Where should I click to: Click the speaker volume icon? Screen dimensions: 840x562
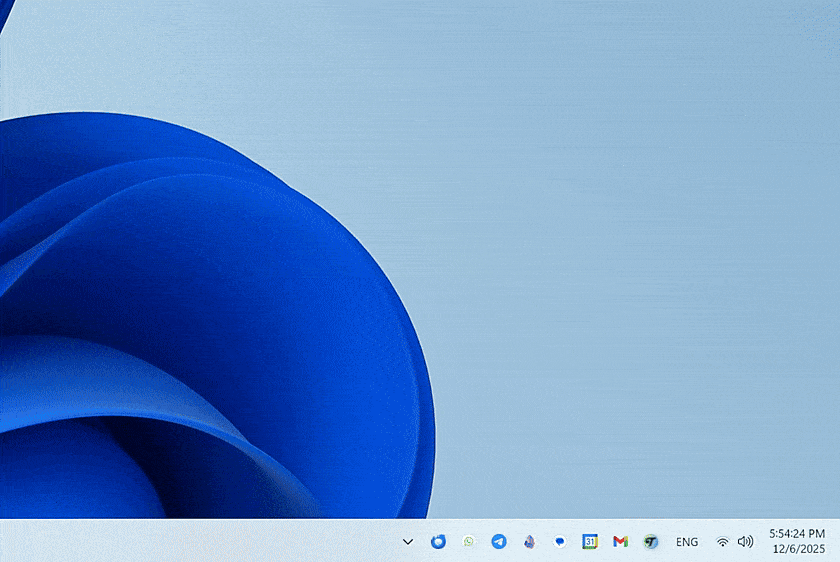click(x=745, y=542)
